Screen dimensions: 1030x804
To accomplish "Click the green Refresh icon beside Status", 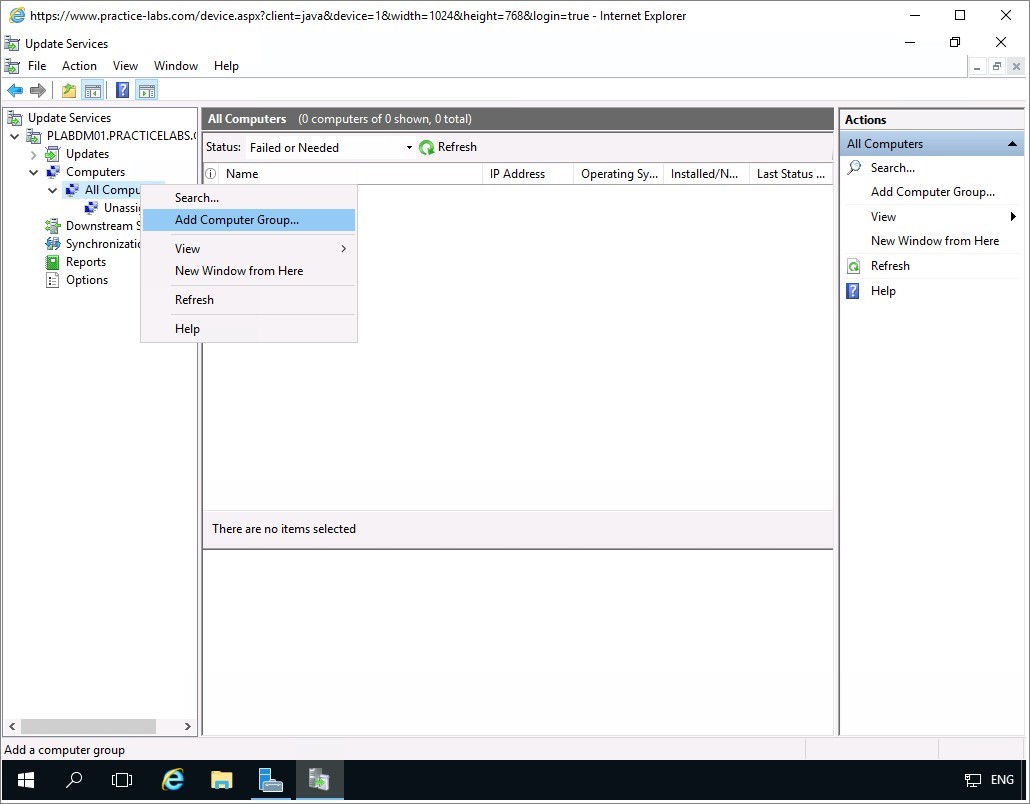I will pyautogui.click(x=427, y=148).
